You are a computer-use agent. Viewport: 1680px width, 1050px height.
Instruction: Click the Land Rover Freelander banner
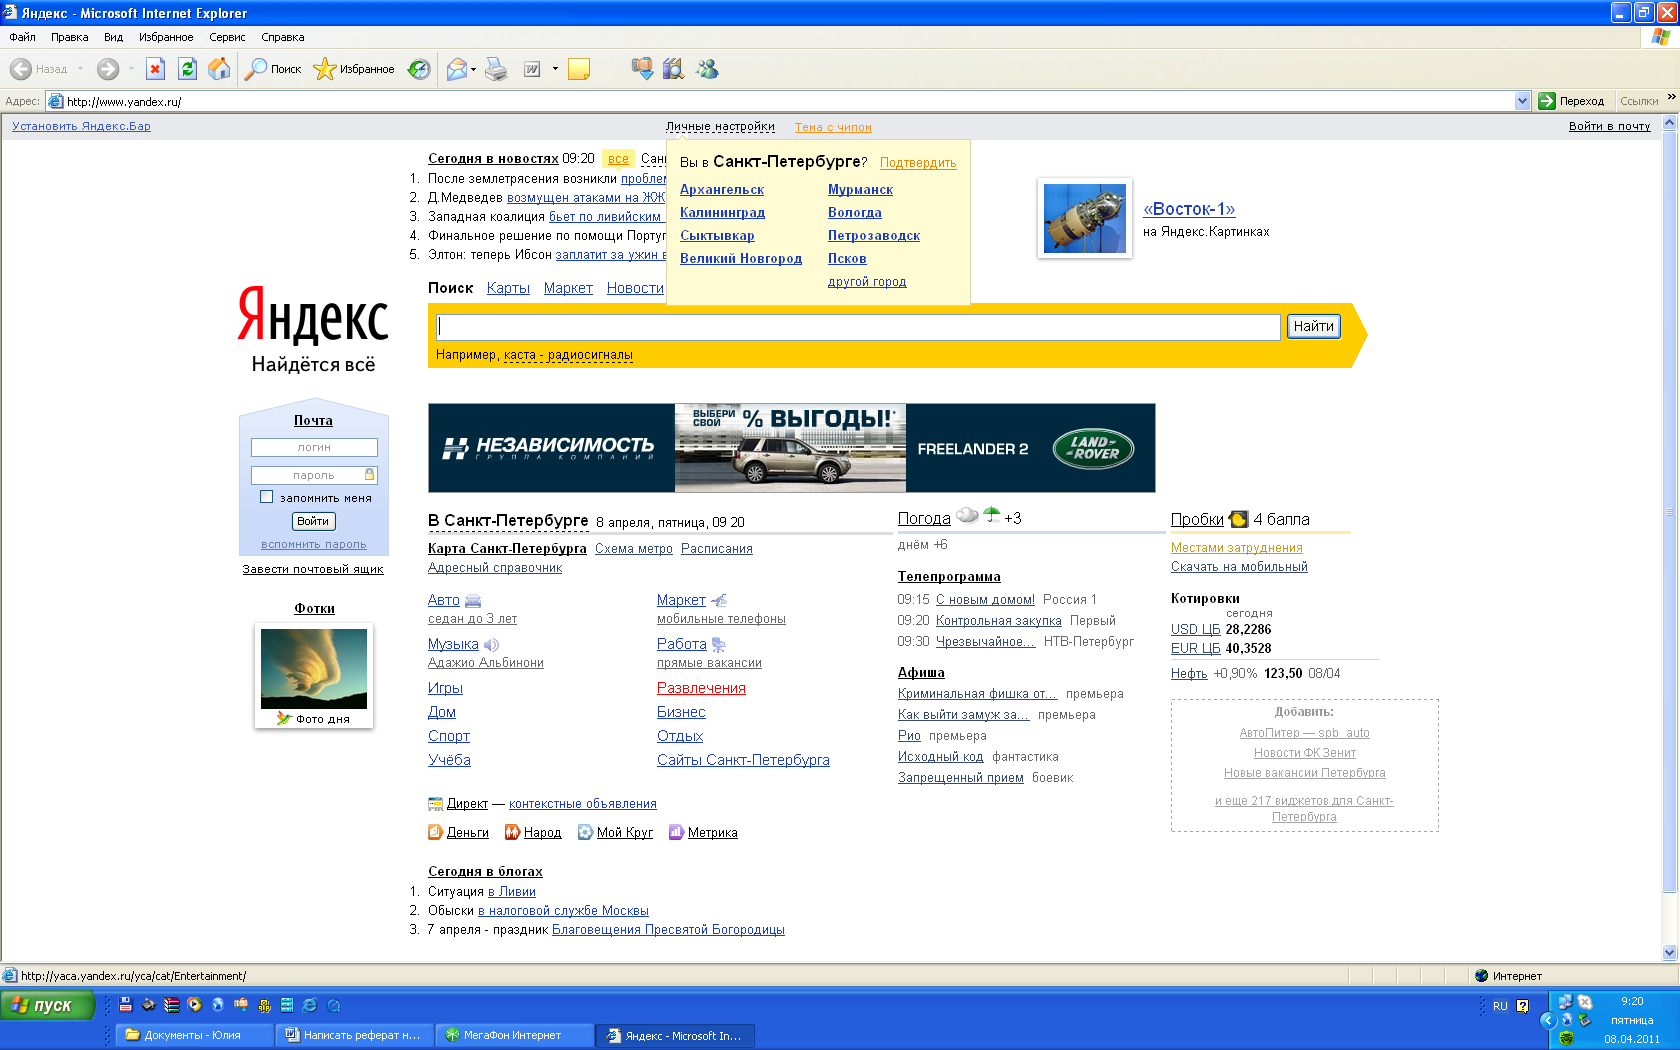[x=792, y=448]
